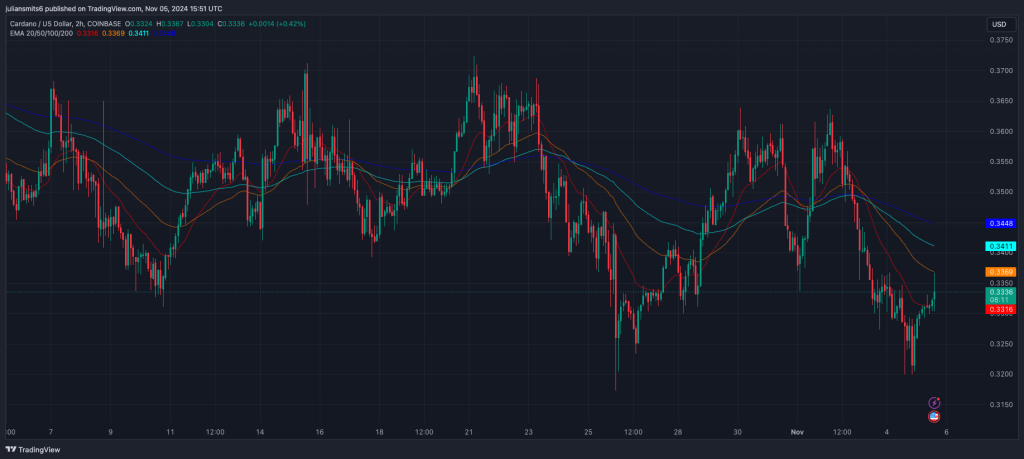
Task: Click the 0.3700 price scale value
Action: pyautogui.click(x=1001, y=71)
